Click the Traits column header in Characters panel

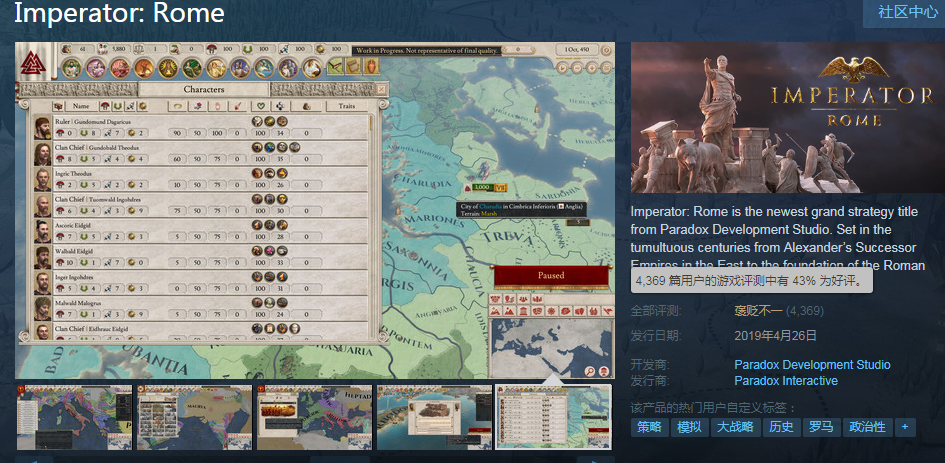click(347, 106)
